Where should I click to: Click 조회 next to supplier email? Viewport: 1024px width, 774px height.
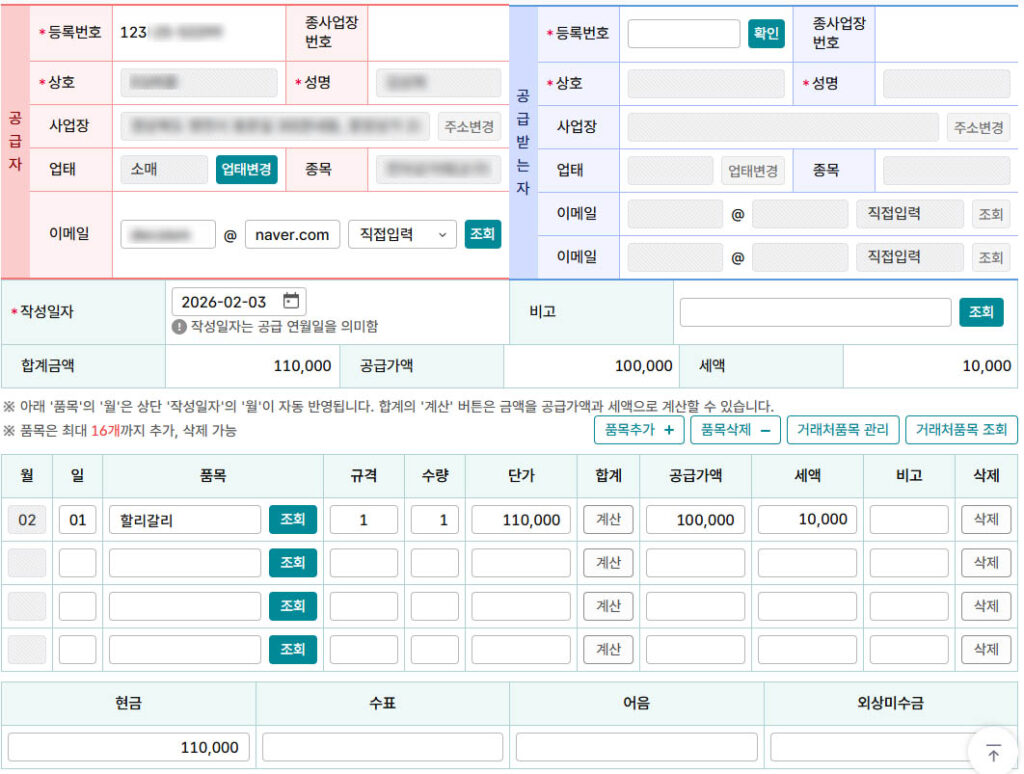tap(482, 234)
